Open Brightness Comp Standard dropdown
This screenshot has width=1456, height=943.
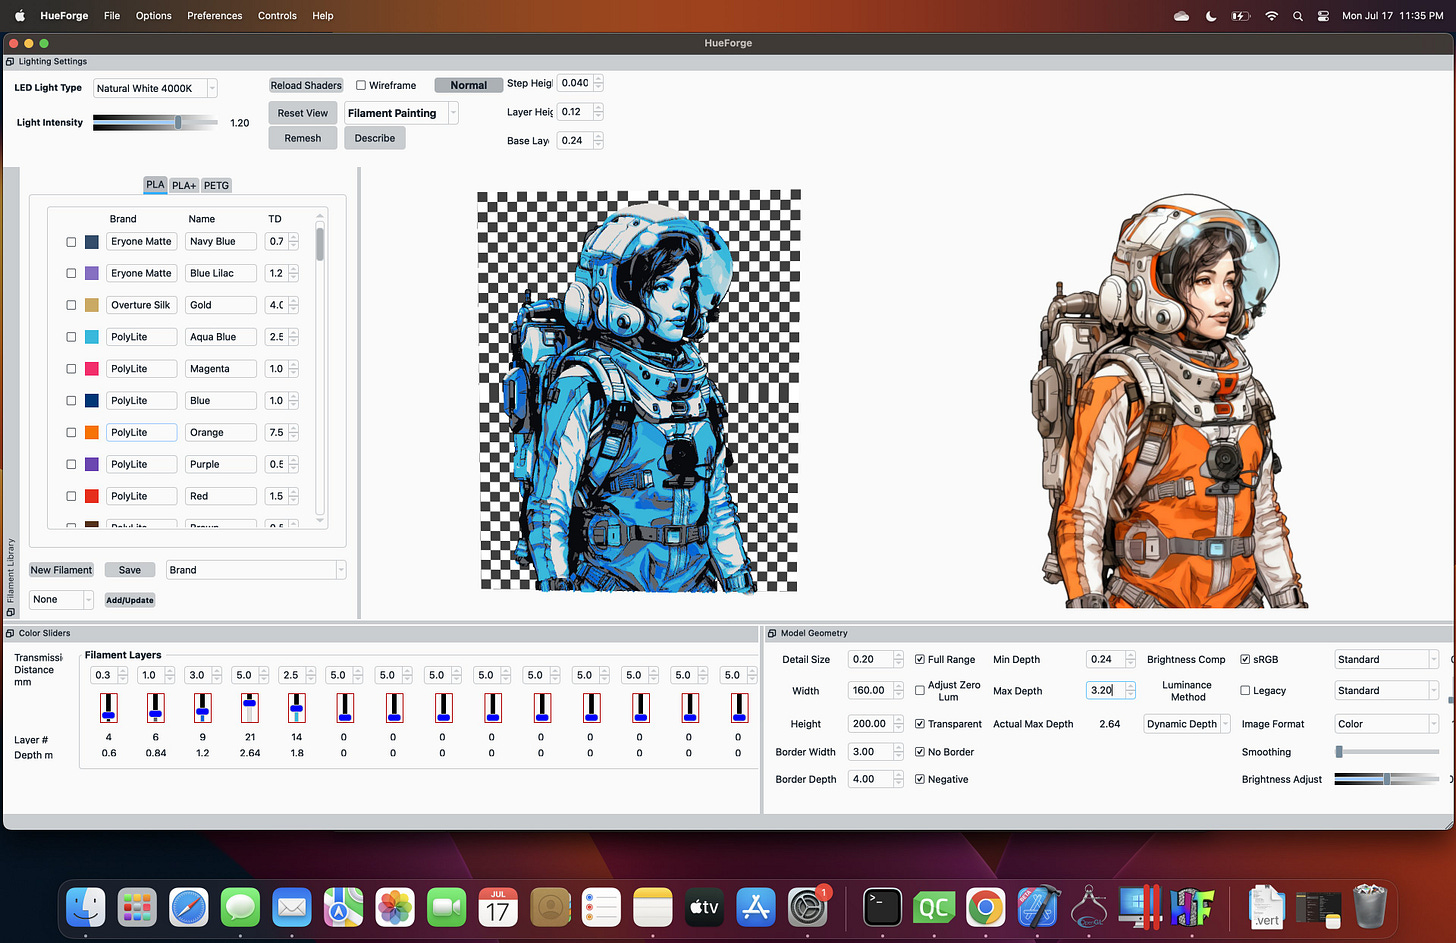tap(1387, 660)
